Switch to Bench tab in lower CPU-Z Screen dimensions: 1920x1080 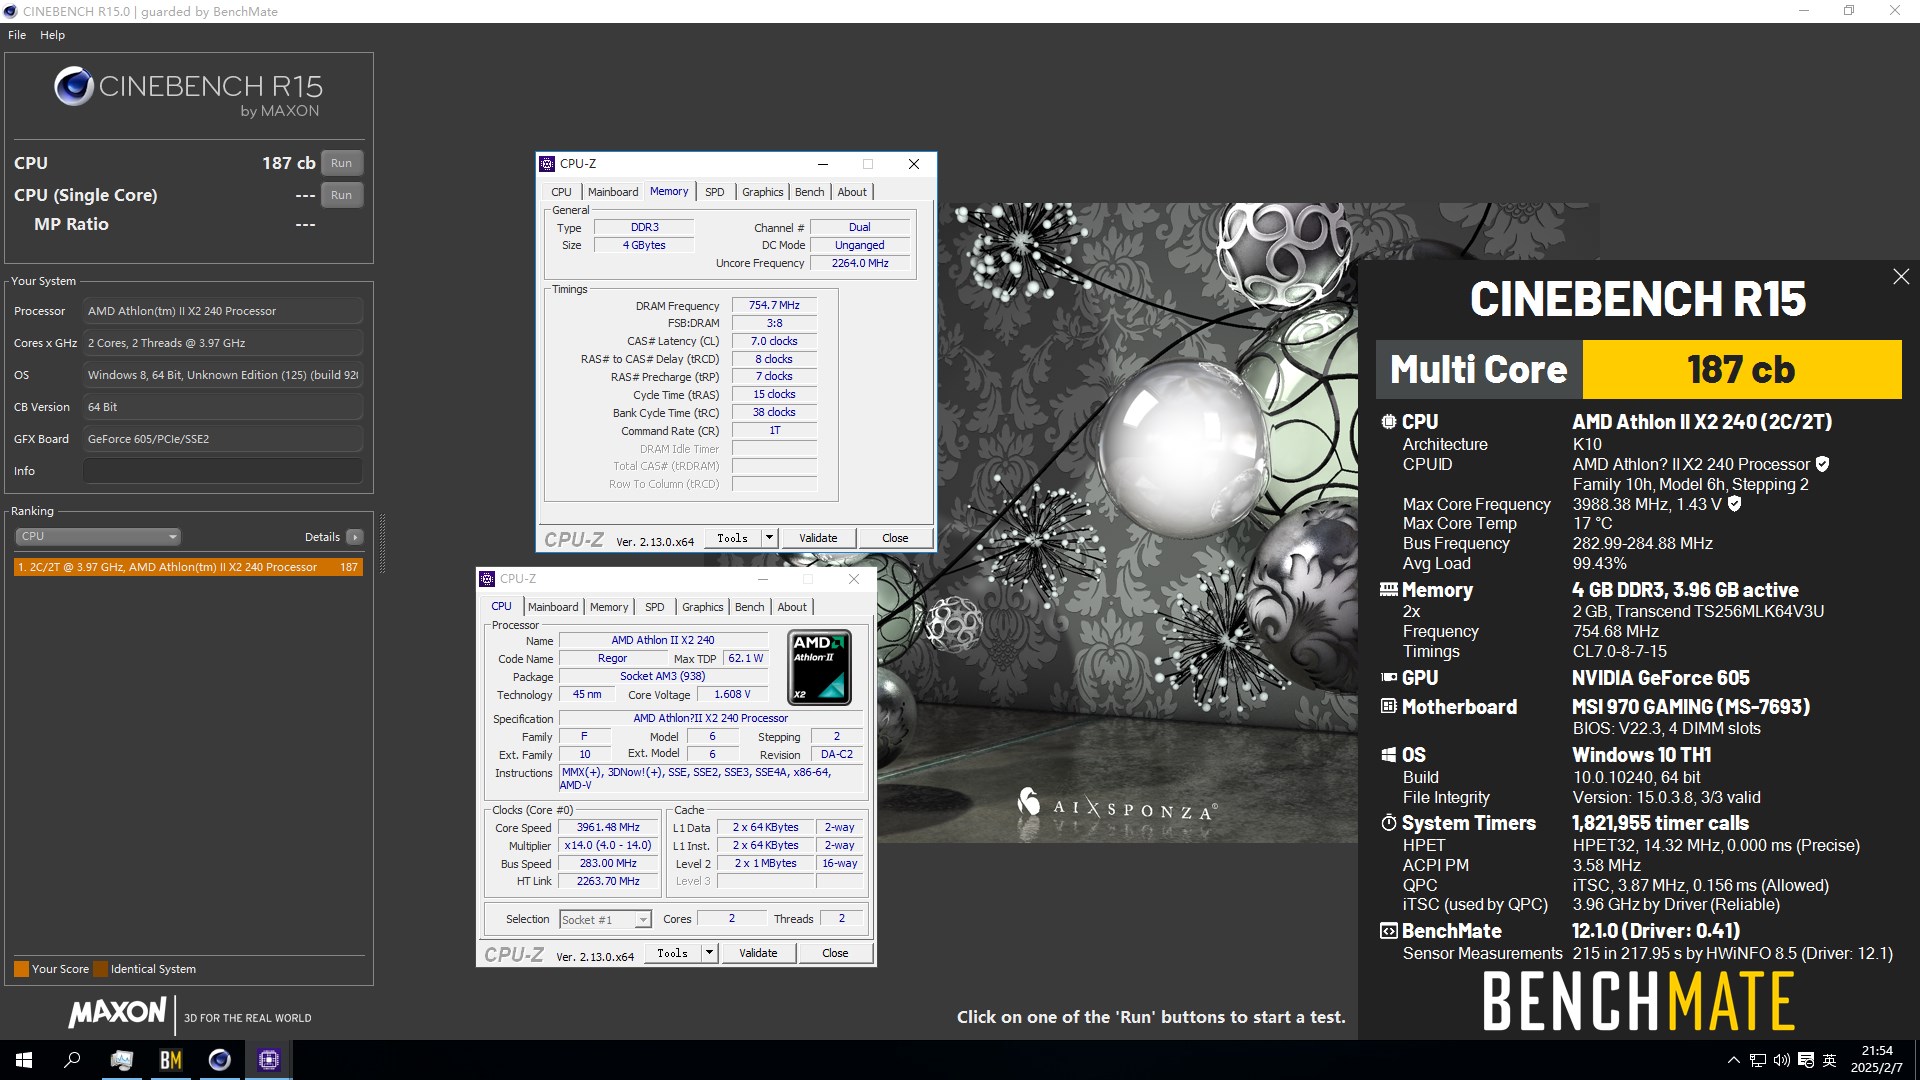749,607
